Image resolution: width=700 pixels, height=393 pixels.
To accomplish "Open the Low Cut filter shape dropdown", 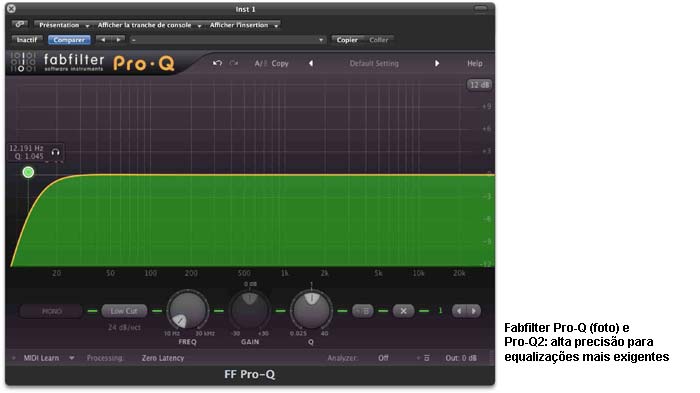I will (124, 311).
